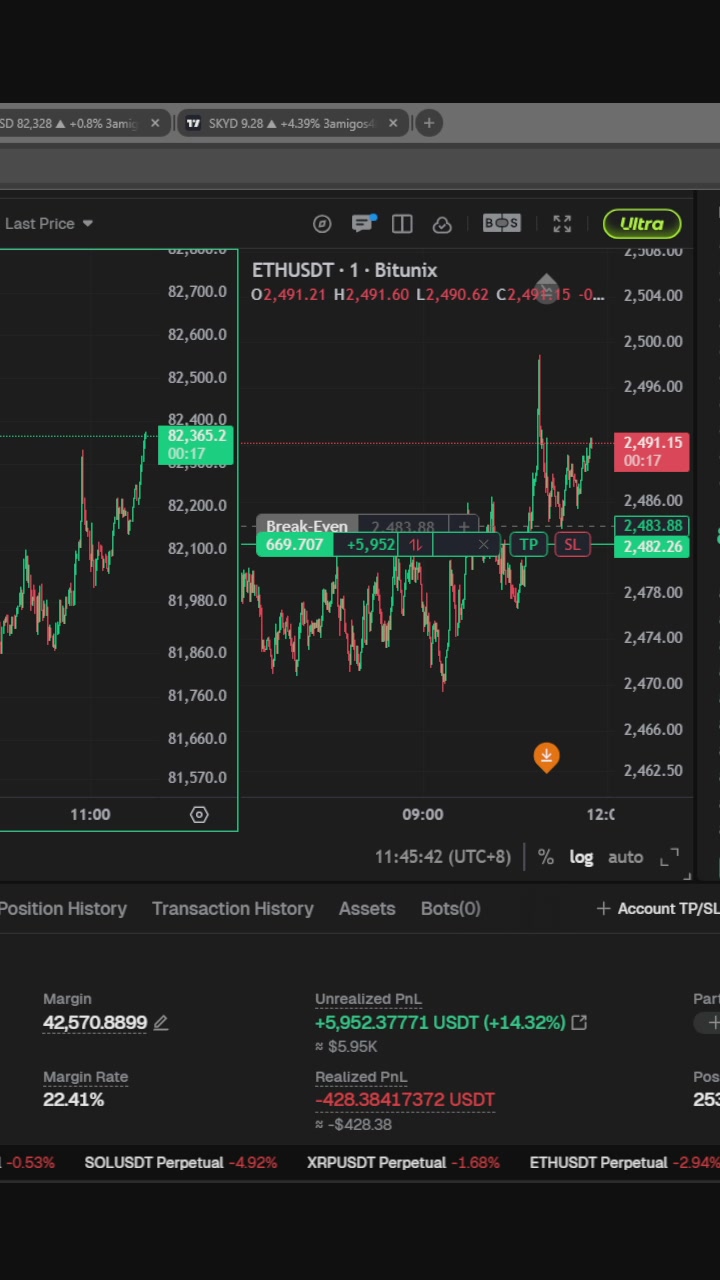Toggle auto scale mode
This screenshot has height=1280, width=720.
coord(626,857)
